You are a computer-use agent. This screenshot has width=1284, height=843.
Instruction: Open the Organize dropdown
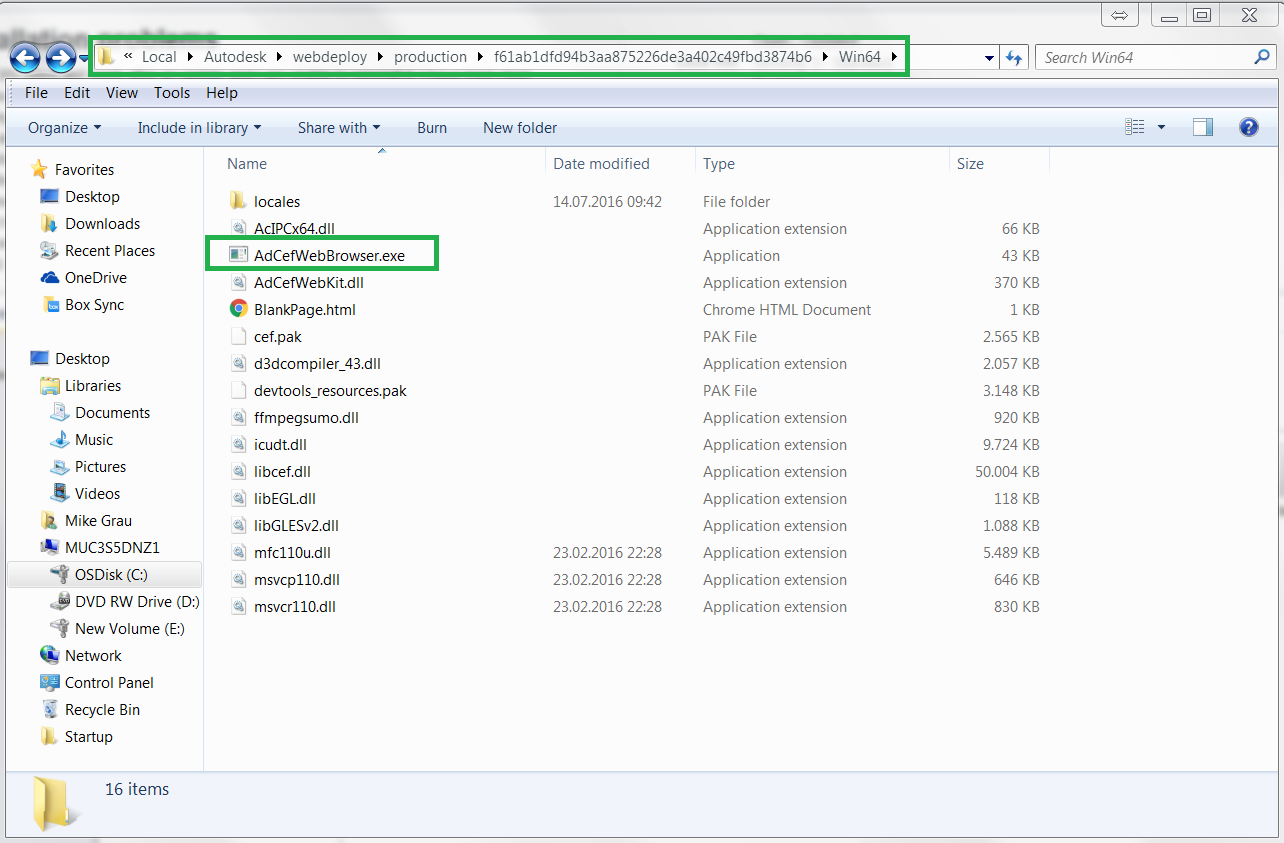64,127
